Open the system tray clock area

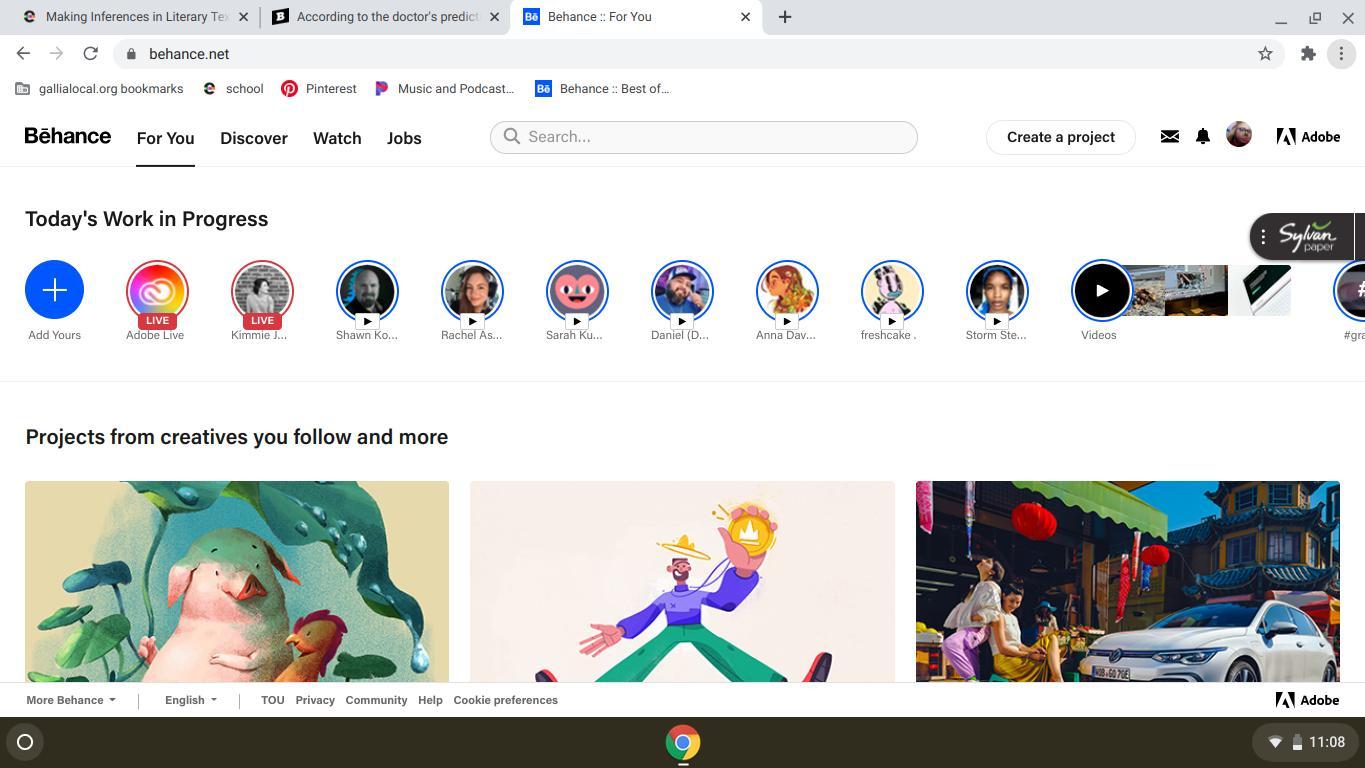[x=1305, y=742]
